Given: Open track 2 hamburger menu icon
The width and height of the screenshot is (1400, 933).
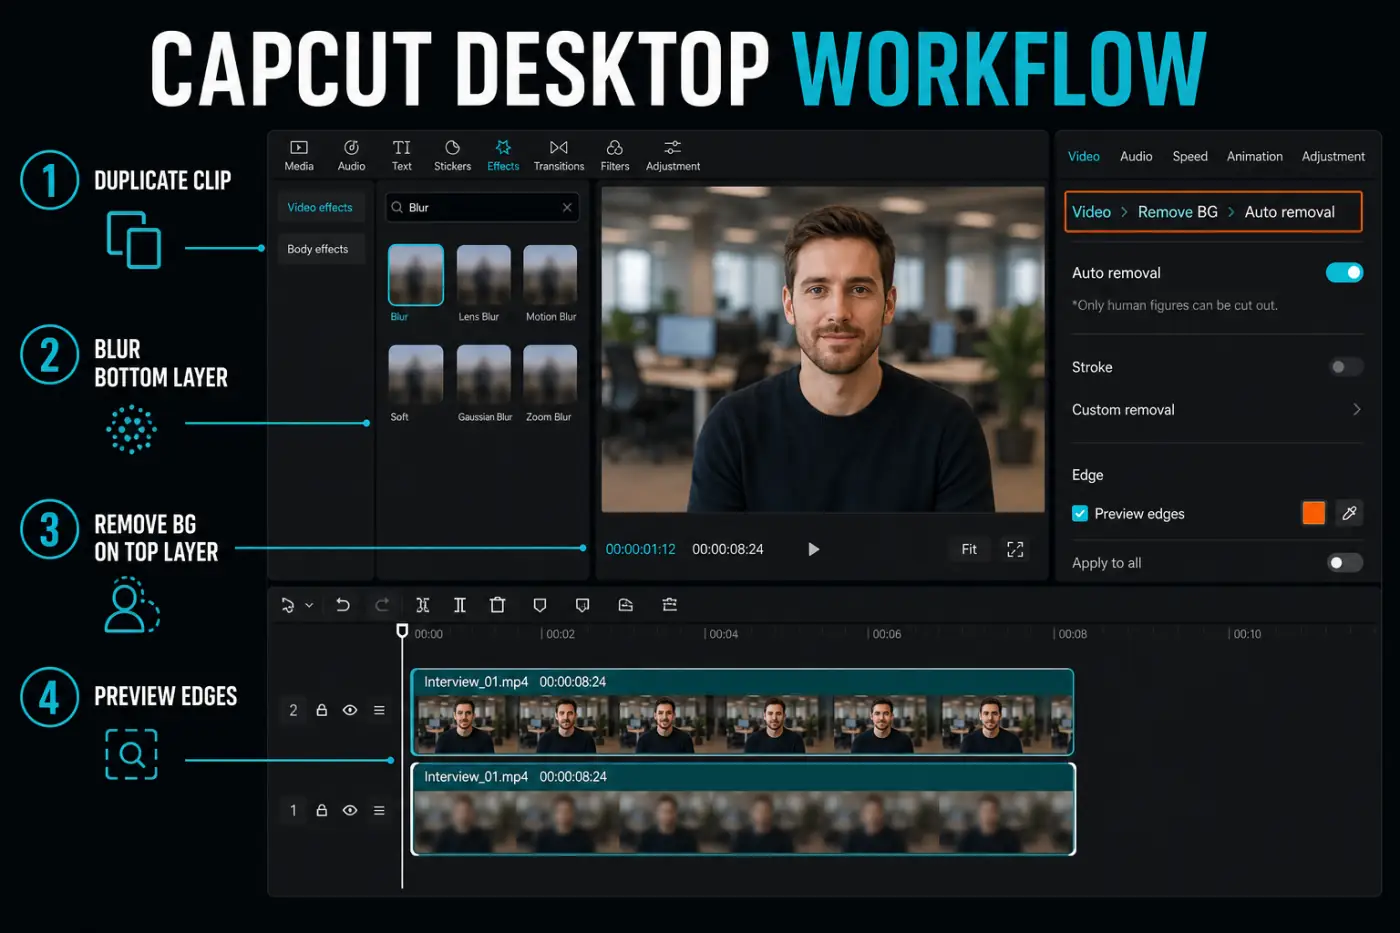Looking at the screenshot, I should [379, 710].
